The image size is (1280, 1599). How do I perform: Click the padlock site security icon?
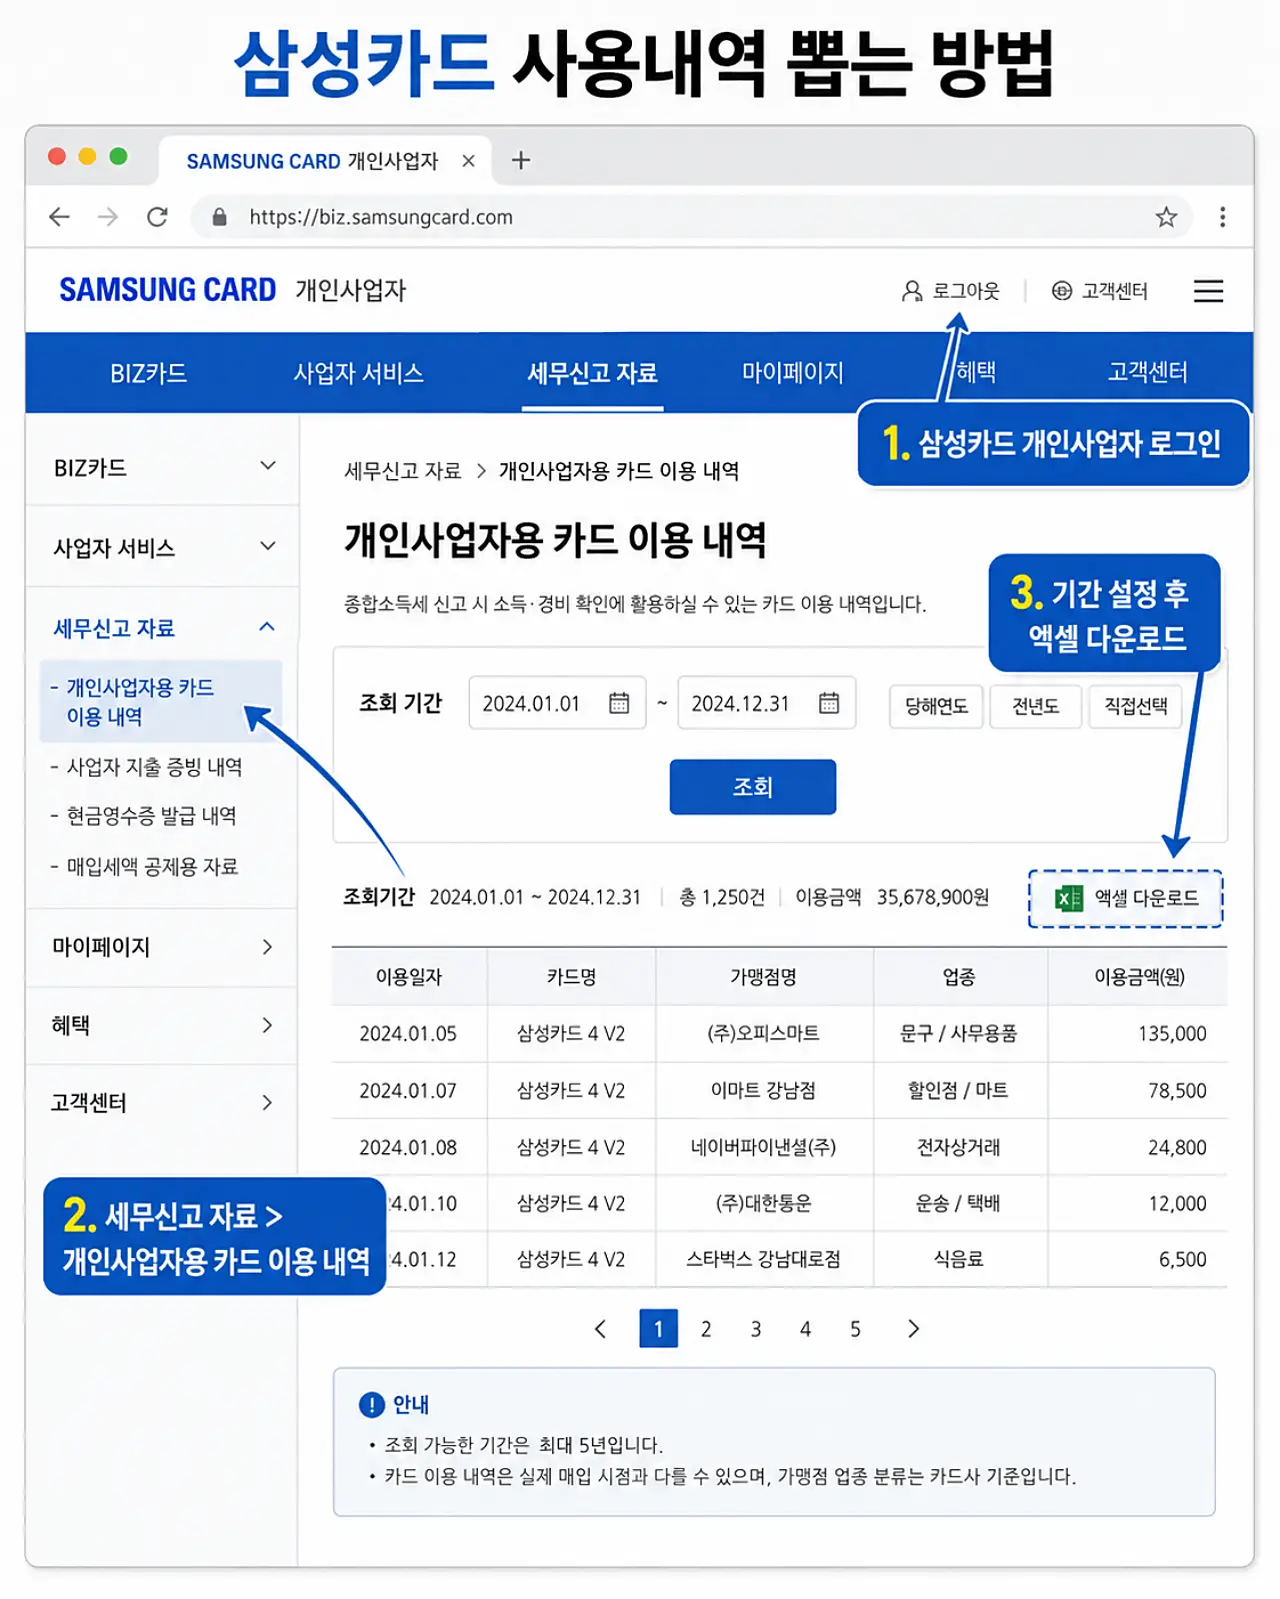(220, 217)
